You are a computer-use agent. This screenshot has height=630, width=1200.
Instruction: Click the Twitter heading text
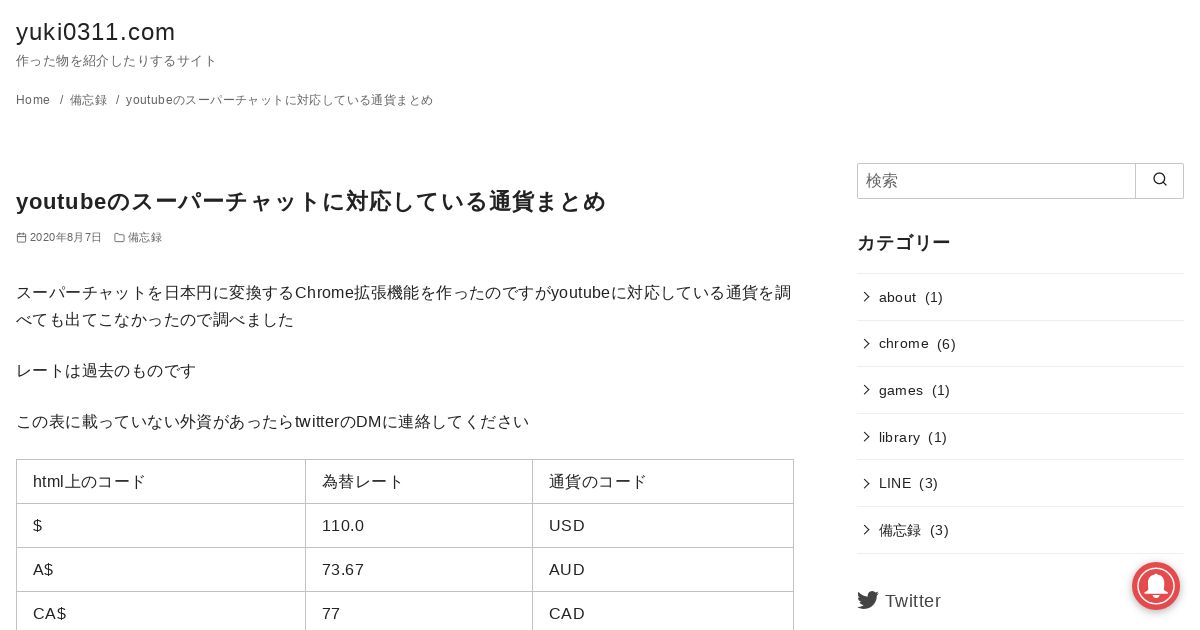point(913,601)
